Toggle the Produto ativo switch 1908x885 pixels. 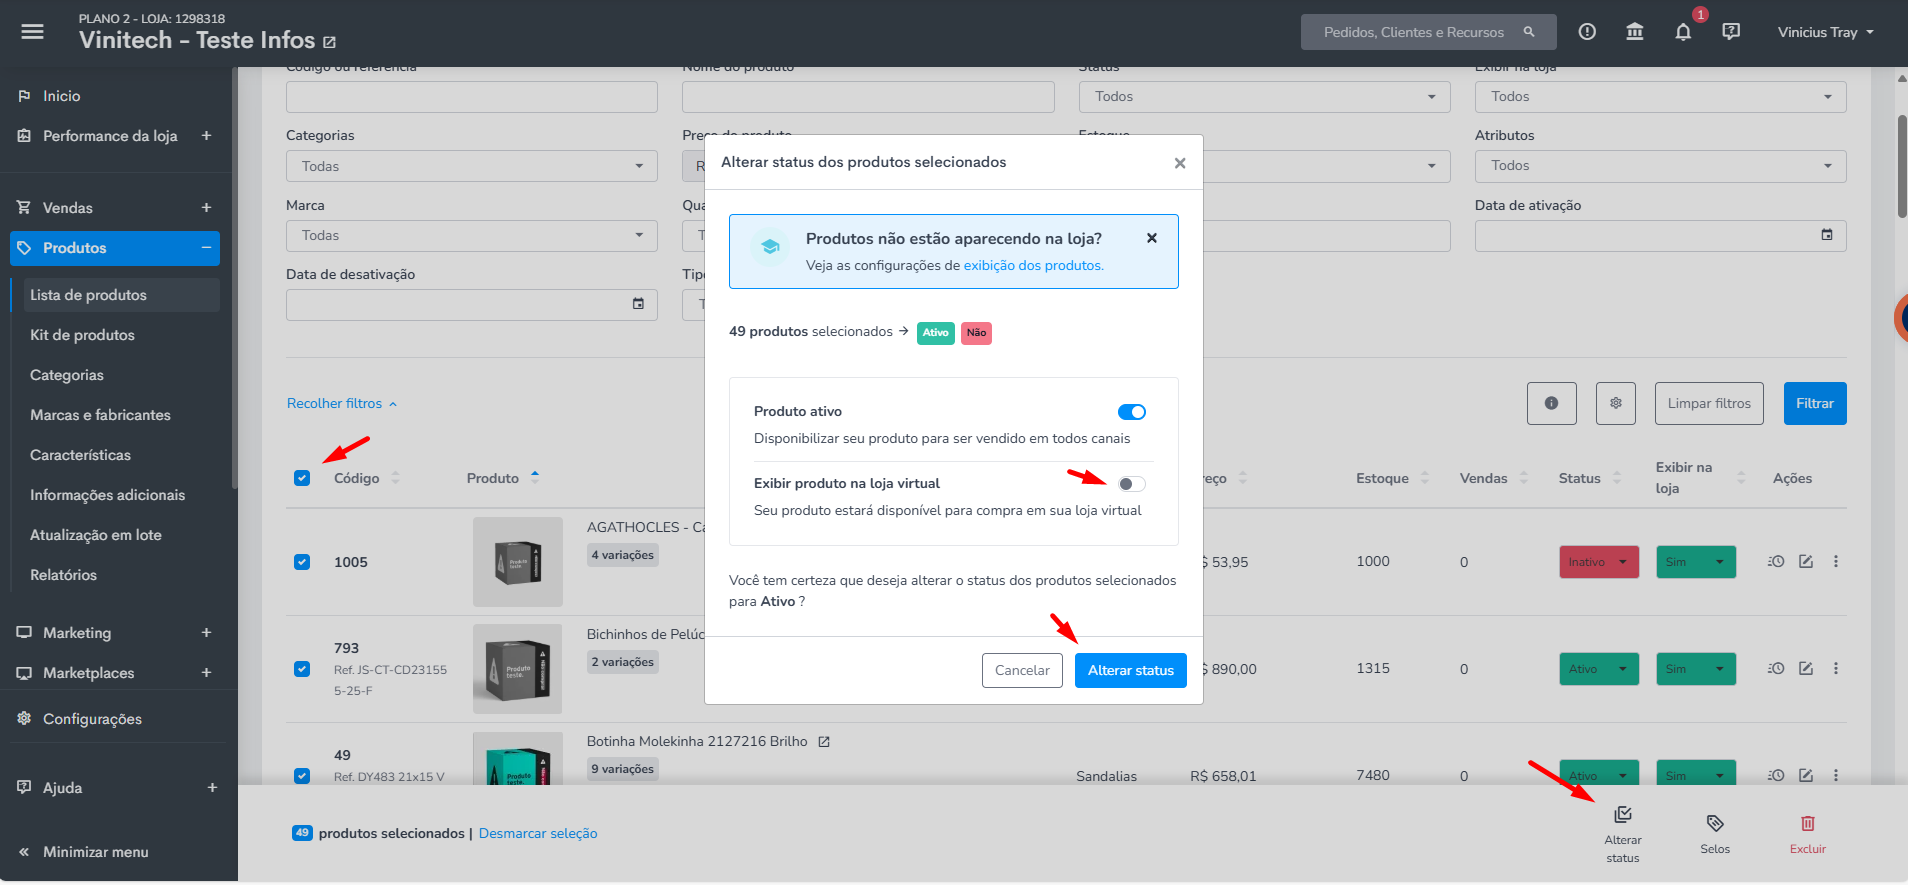pos(1132,412)
